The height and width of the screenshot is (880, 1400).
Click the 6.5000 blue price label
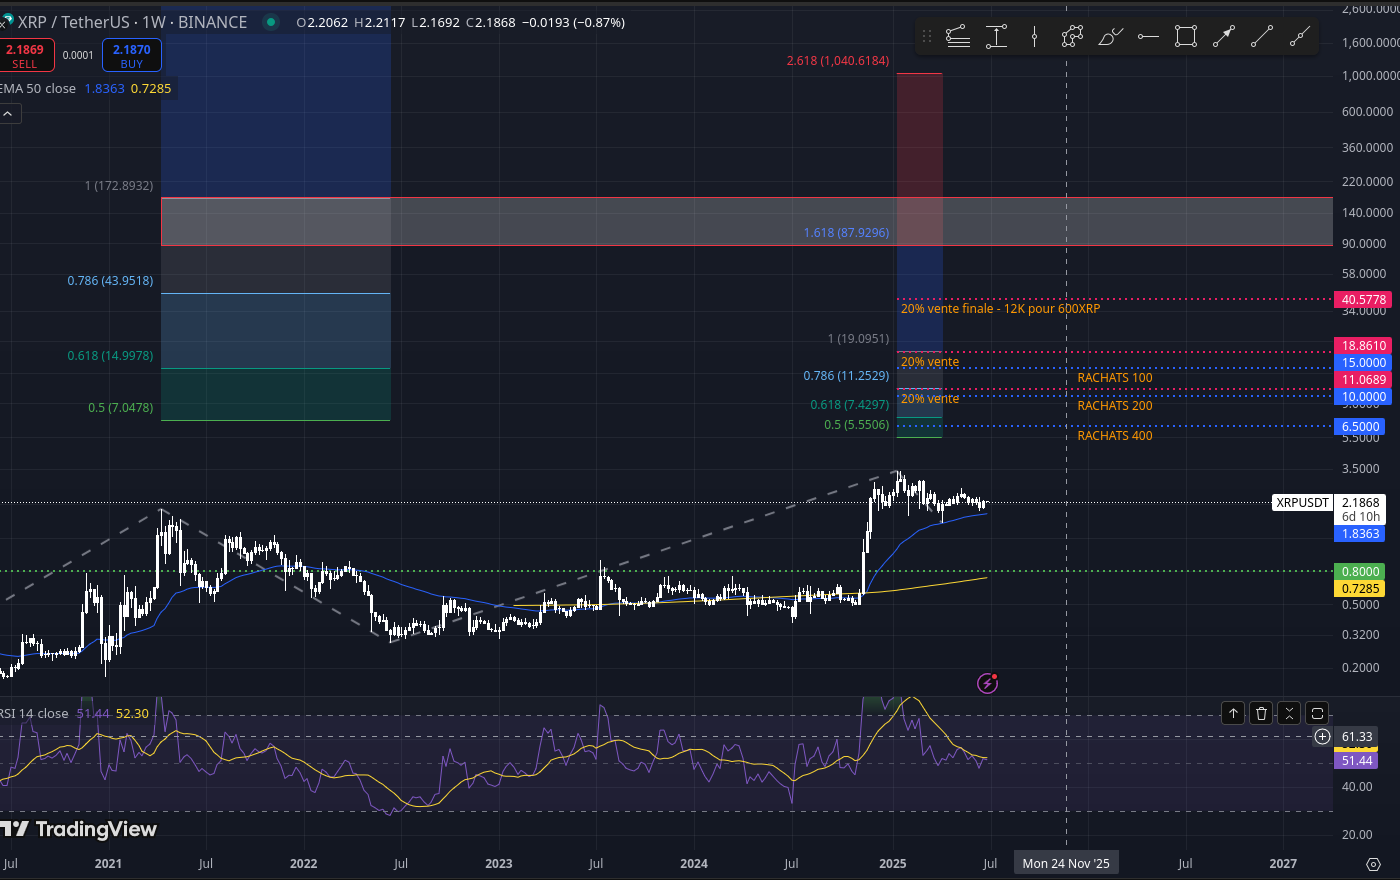click(x=1360, y=426)
